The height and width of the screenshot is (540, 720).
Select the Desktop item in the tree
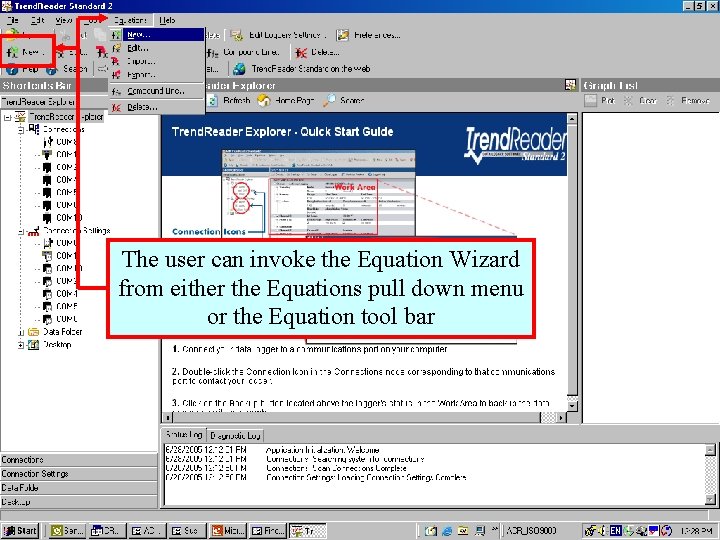[57, 344]
